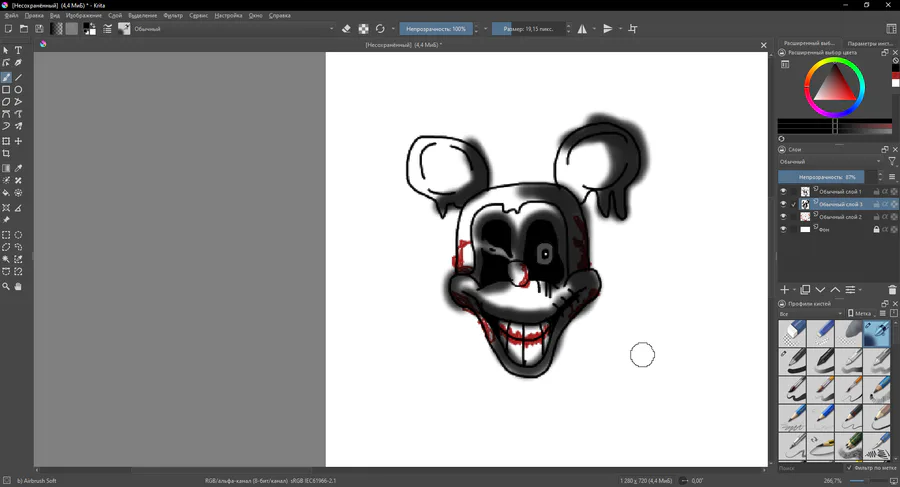Click horizontal mirror tool icon
Image resolution: width=900 pixels, height=487 pixels.
click(582, 29)
